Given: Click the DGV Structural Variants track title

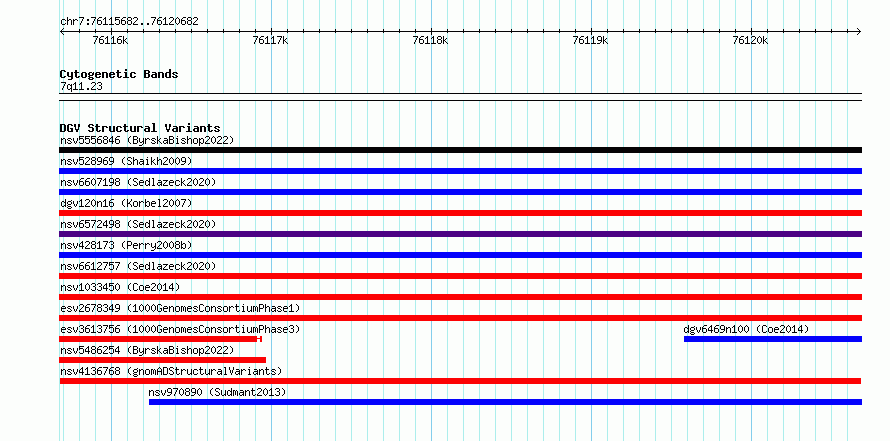Looking at the screenshot, I should click(x=140, y=128).
